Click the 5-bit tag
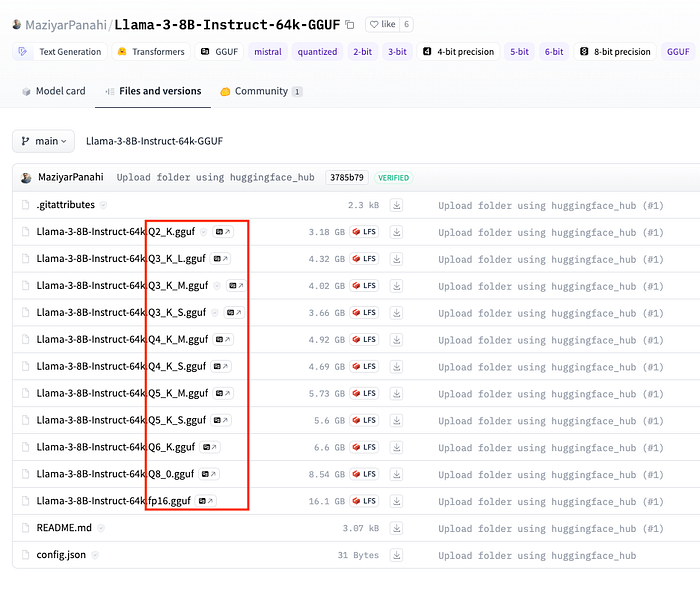Image resolution: width=700 pixels, height=595 pixels. (519, 52)
